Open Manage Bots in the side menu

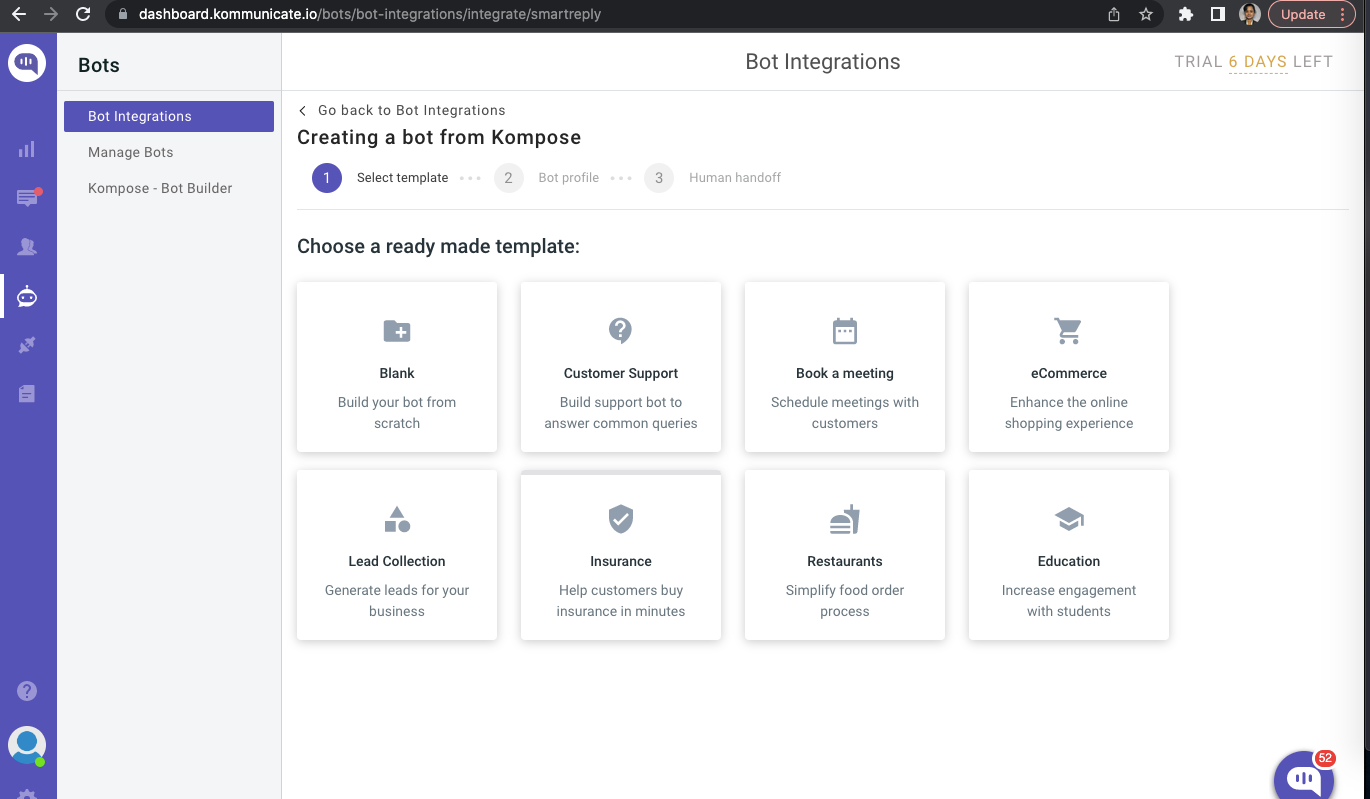coord(131,152)
